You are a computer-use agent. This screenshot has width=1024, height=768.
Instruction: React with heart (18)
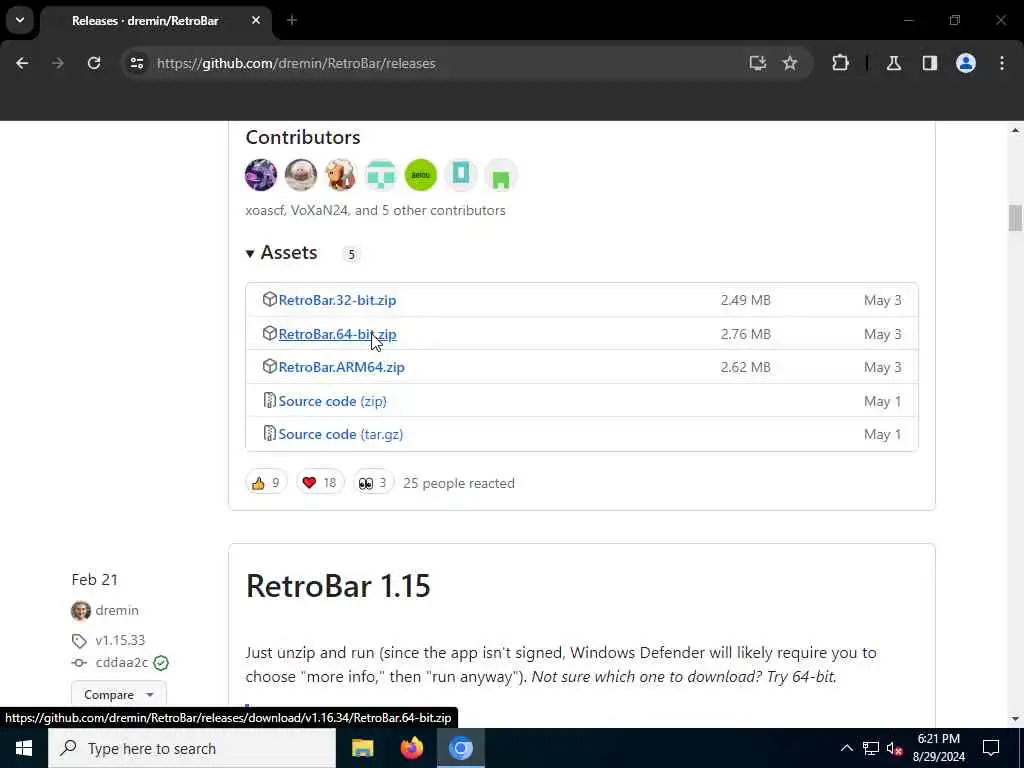coord(319,483)
